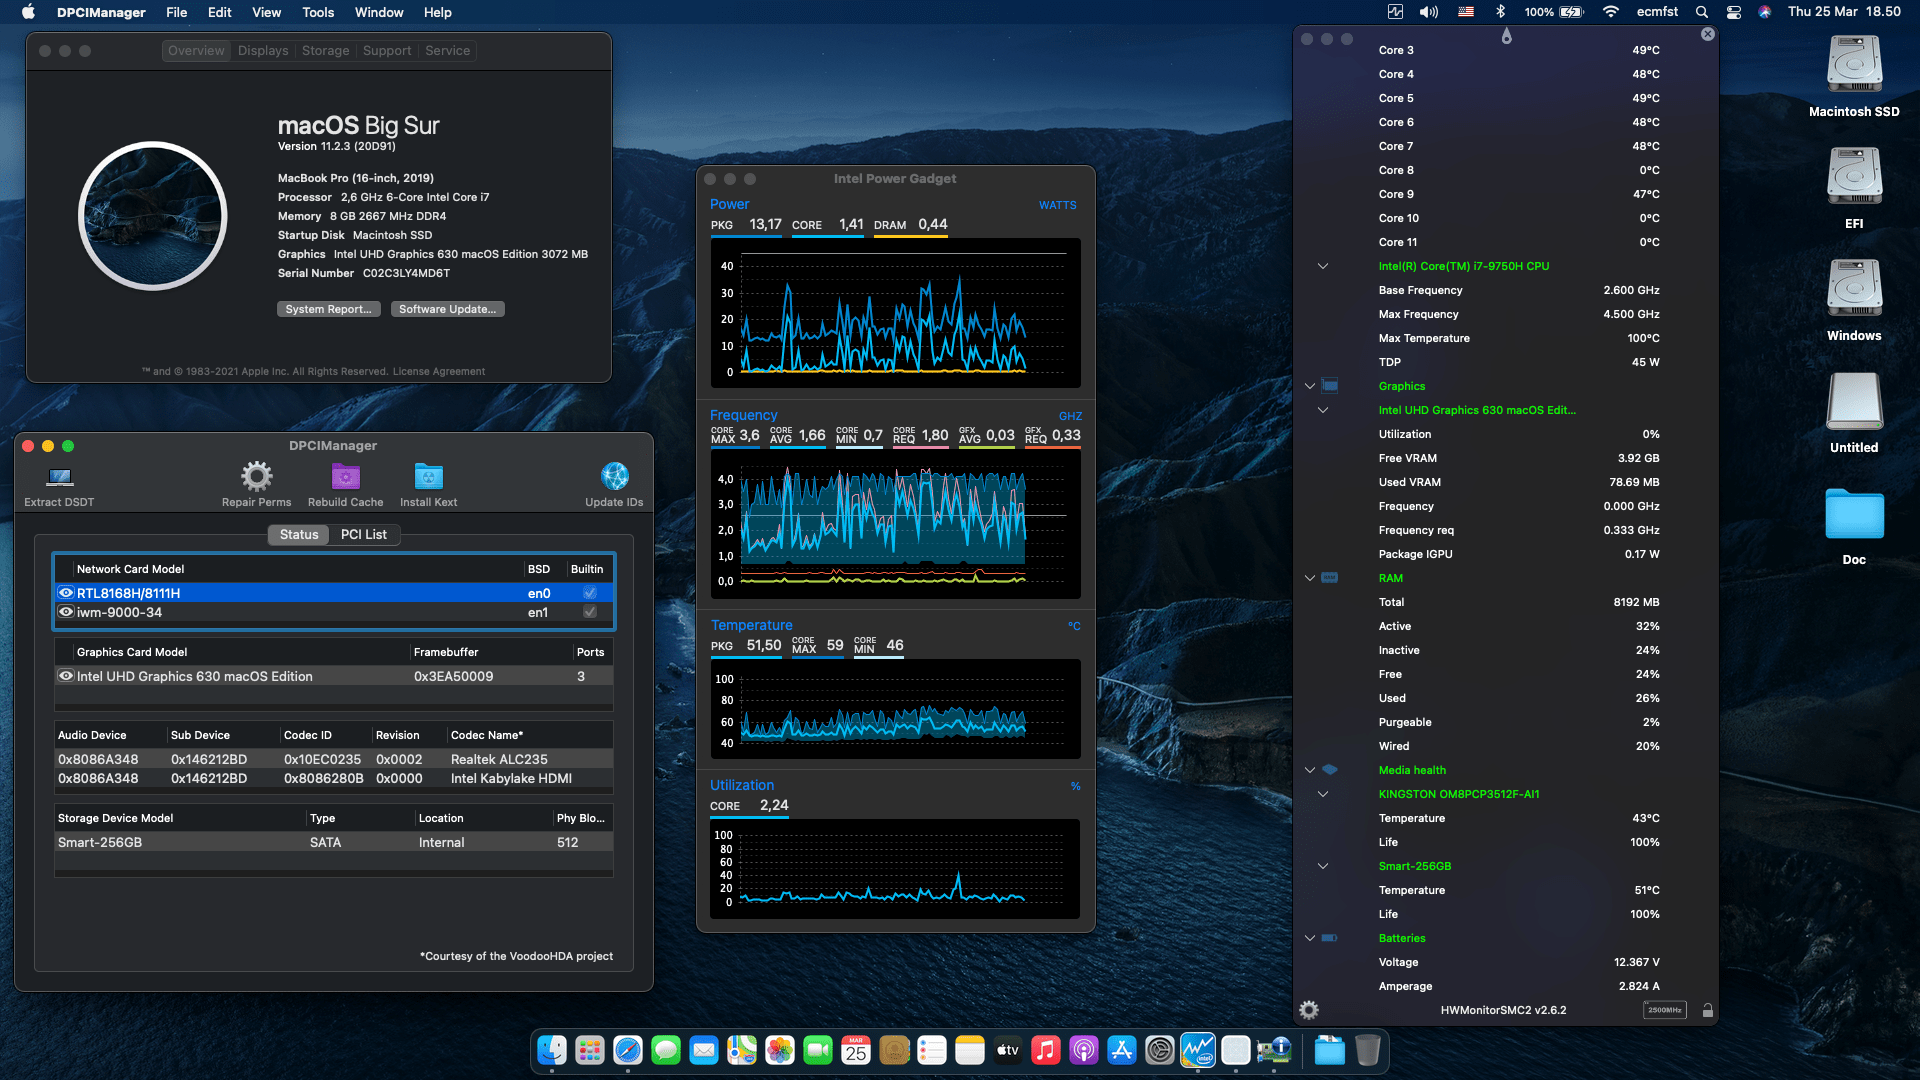
Task: Toggle Builtin checkbox for iwm-9000-34
Action: [590, 612]
